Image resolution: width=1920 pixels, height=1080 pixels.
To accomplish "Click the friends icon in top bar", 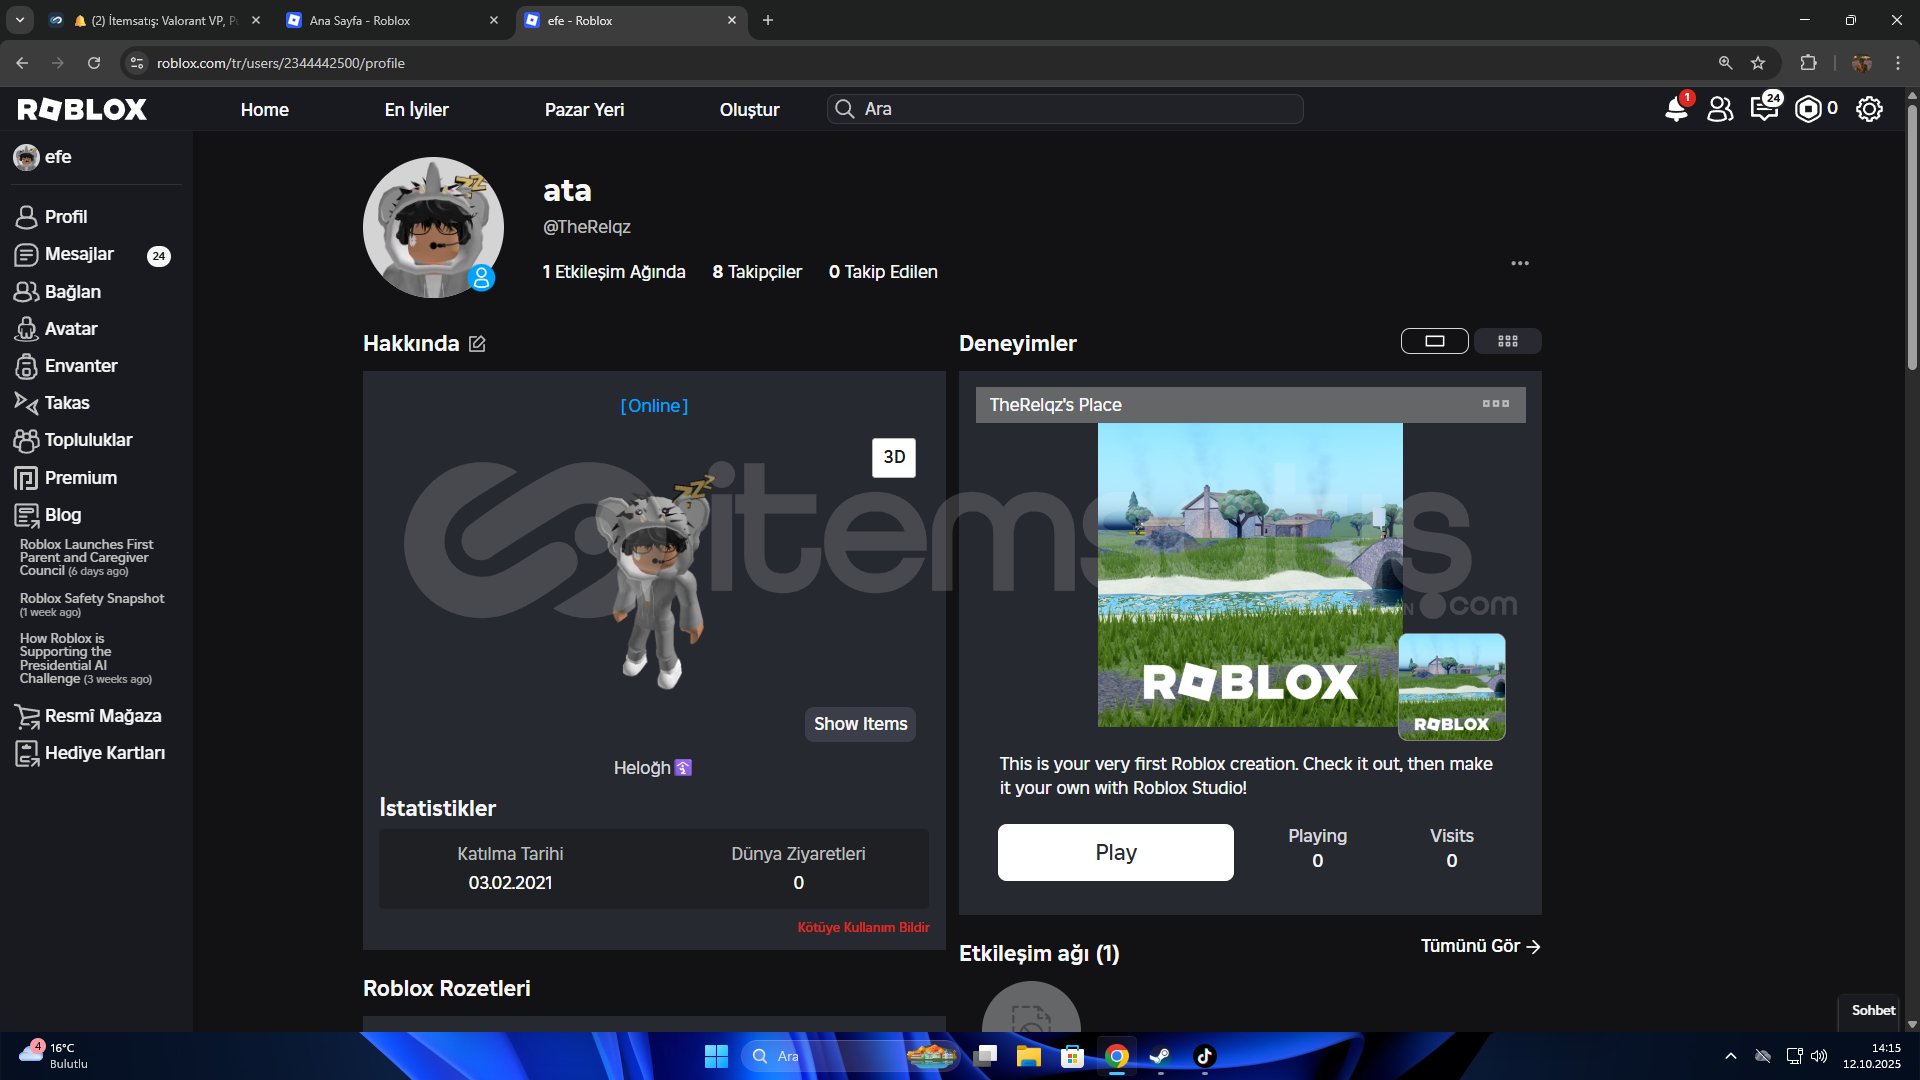I will pyautogui.click(x=1720, y=109).
